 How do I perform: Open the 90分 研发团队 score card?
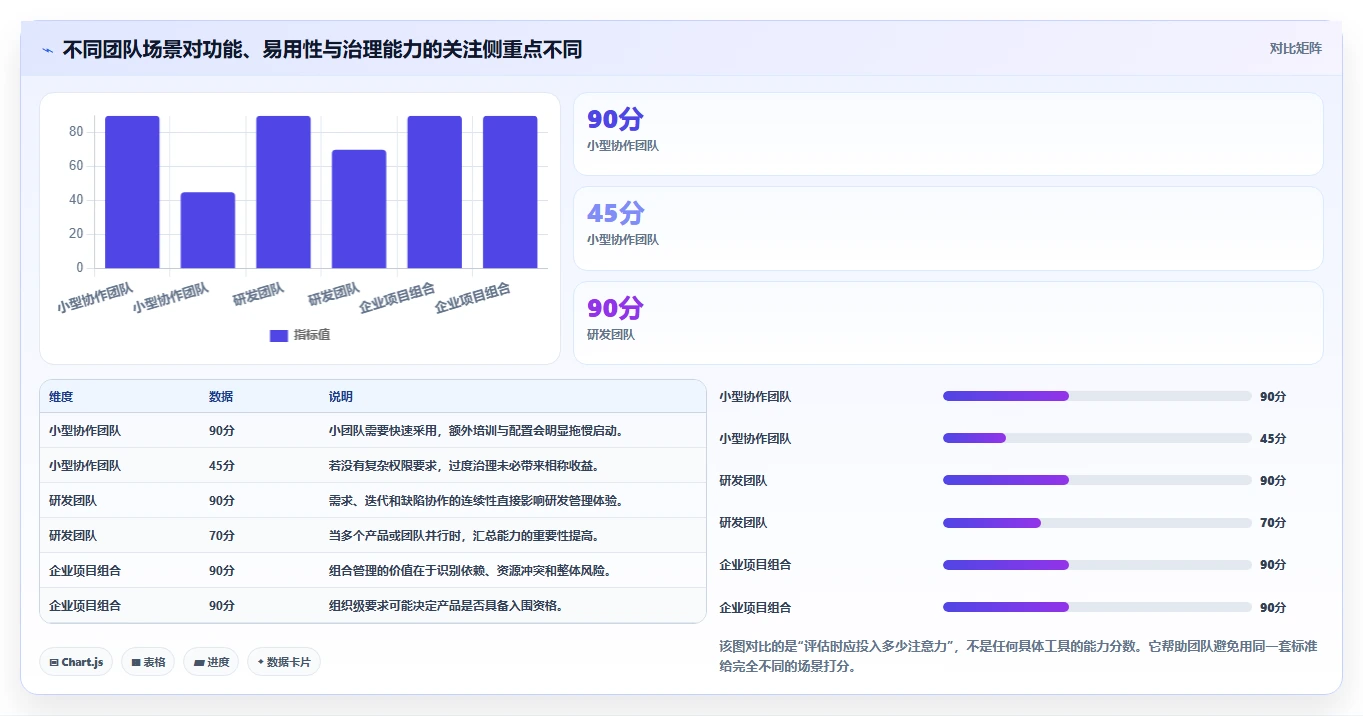pyautogui.click(x=948, y=323)
